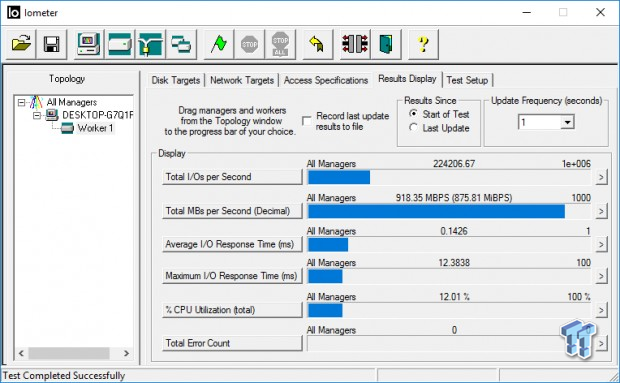Collapse the DESKTOP-G7Q1F manager node
Screen dimensions: 620x383
pyautogui.click(x=37, y=115)
